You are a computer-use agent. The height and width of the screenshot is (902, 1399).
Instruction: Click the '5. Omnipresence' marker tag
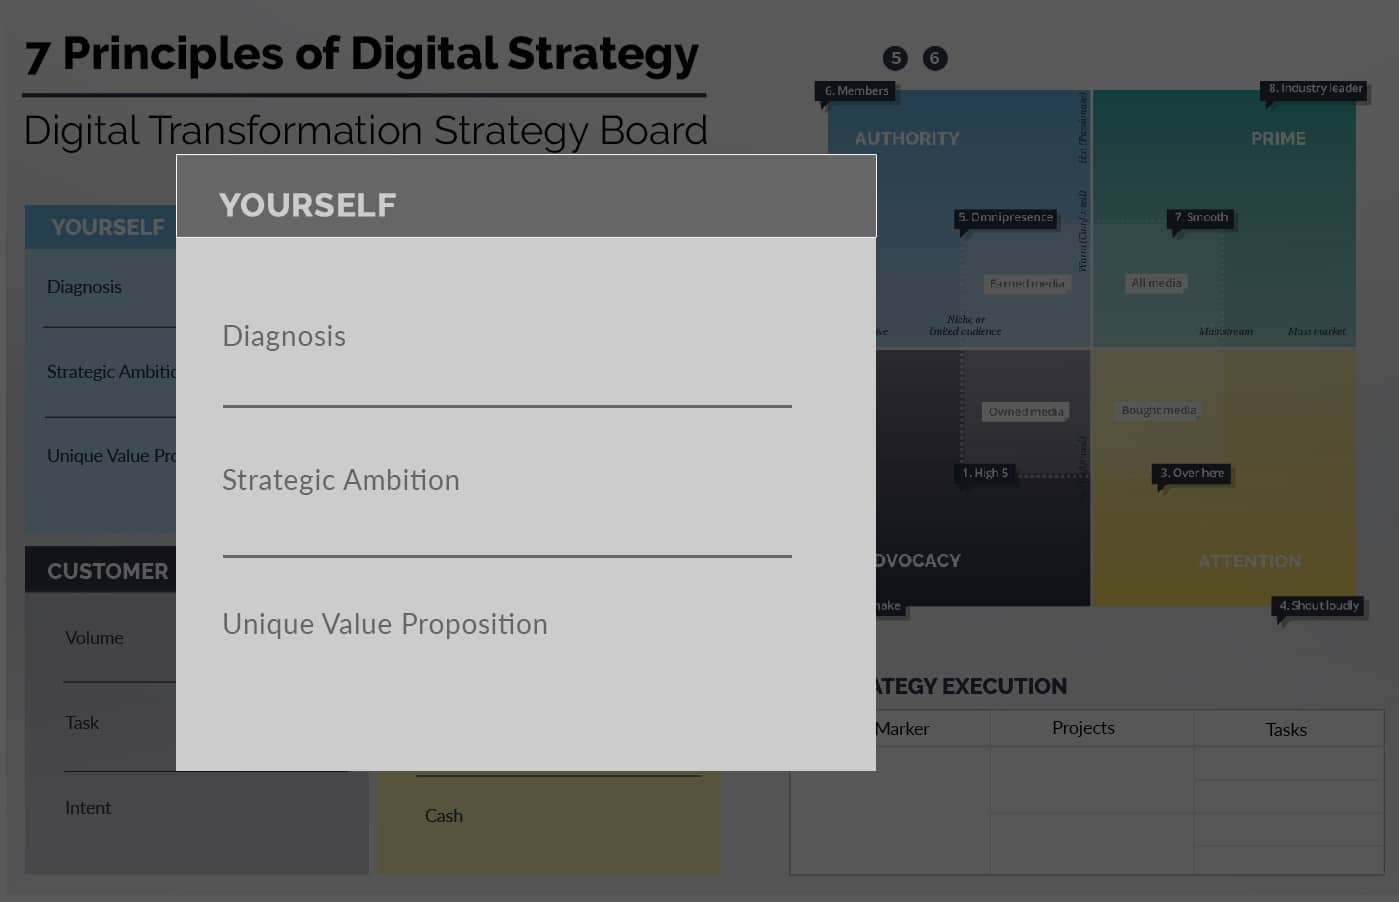[1005, 217]
